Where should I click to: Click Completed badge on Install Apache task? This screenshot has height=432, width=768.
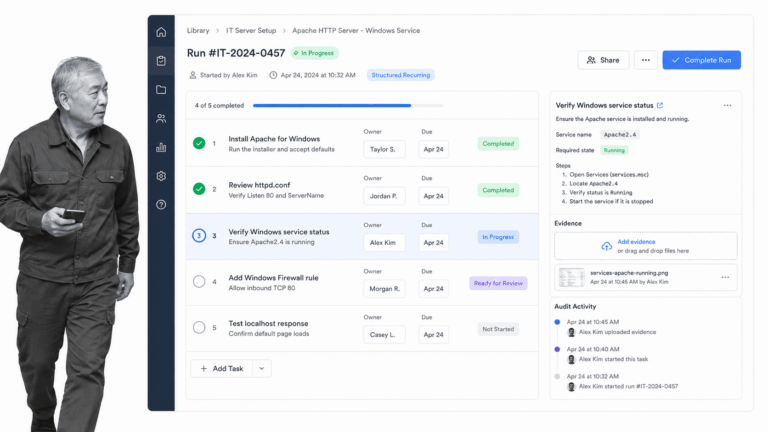(x=498, y=144)
